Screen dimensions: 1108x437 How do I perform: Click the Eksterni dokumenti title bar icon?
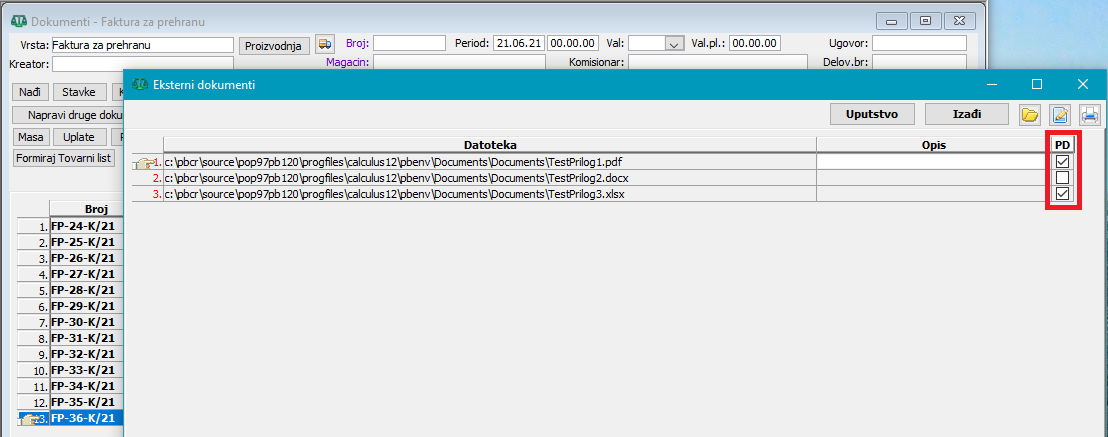(x=139, y=85)
